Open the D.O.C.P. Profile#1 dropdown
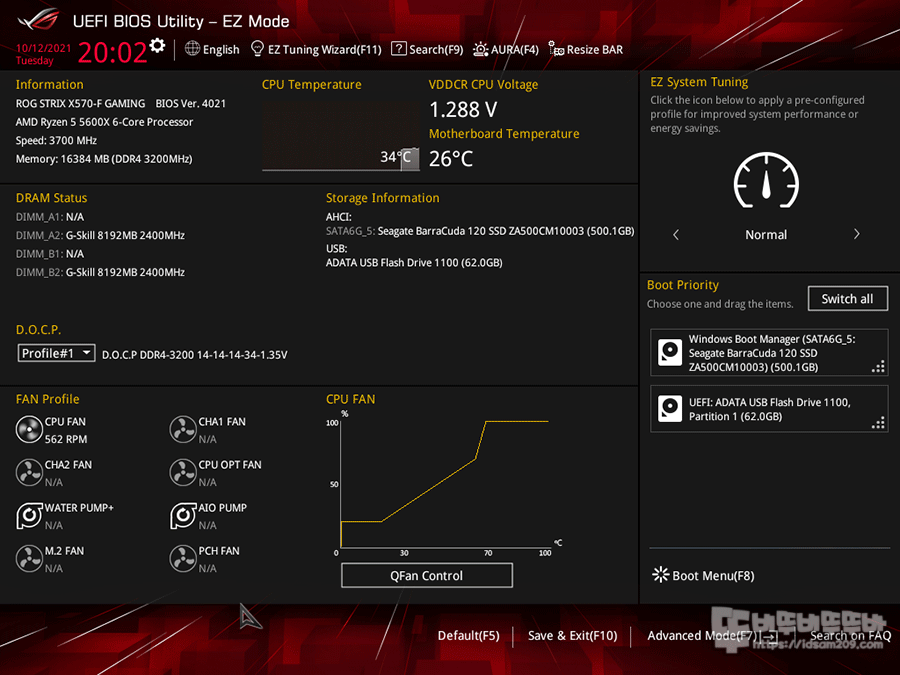The width and height of the screenshot is (900, 675). pos(56,353)
